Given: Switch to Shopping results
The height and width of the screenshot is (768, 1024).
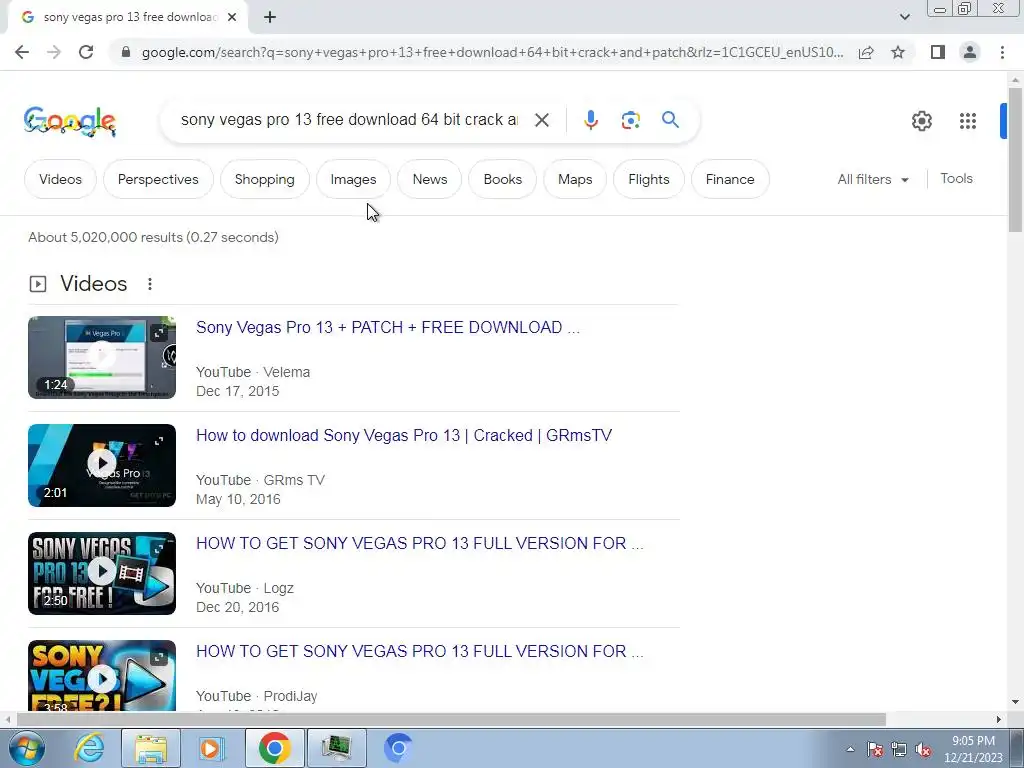Looking at the screenshot, I should coord(264,179).
